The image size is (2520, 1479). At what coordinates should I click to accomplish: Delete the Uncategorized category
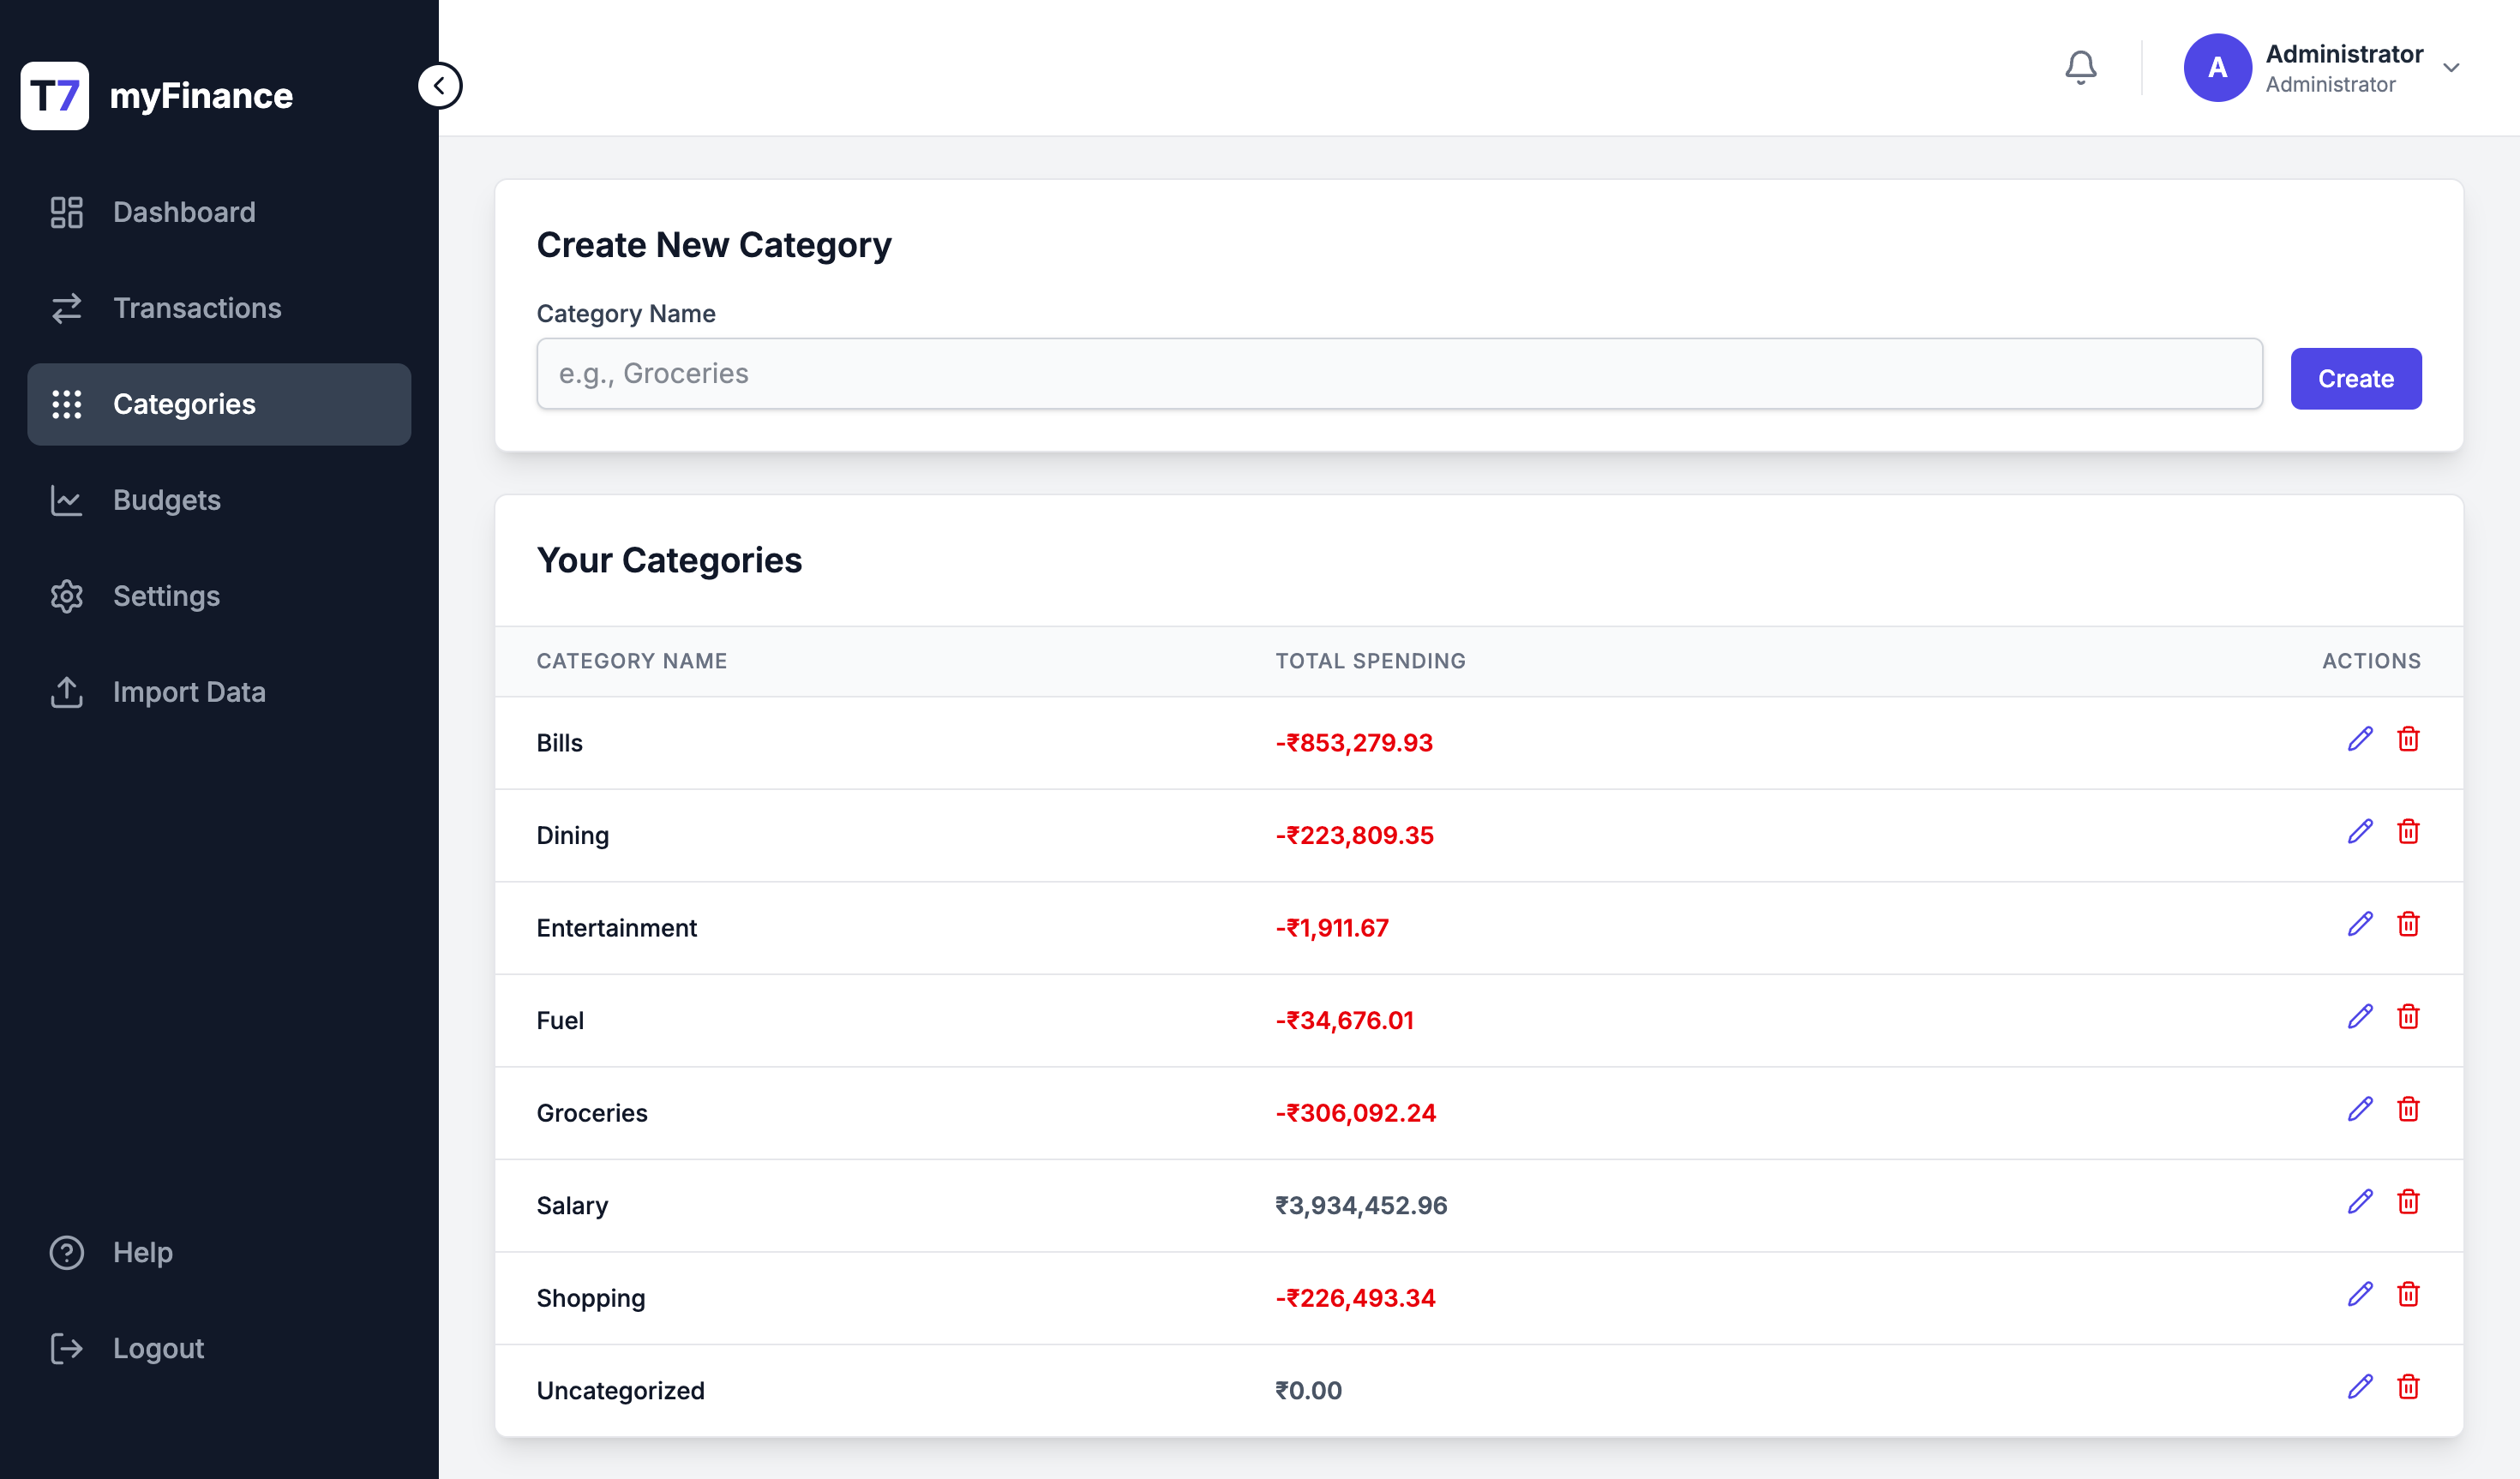click(2409, 1387)
